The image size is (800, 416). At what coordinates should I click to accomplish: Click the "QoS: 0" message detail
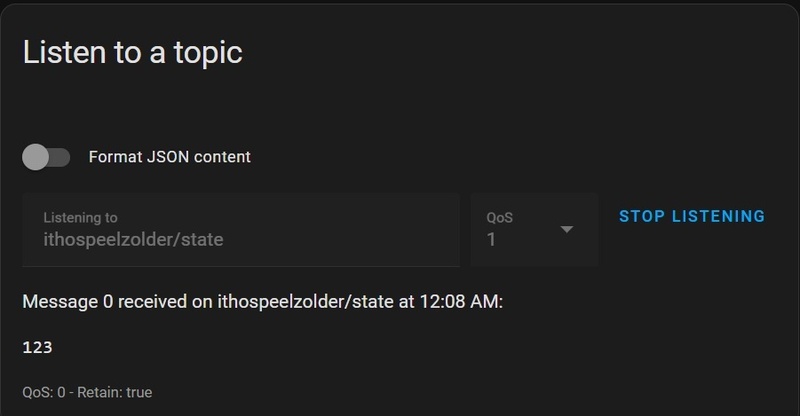(46, 393)
